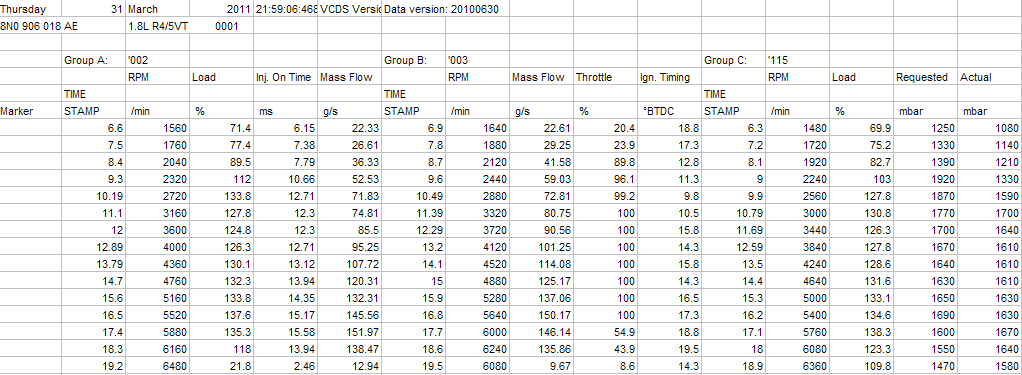Click requested pressure 1870
This screenshot has width=1022, height=375.
(926, 196)
